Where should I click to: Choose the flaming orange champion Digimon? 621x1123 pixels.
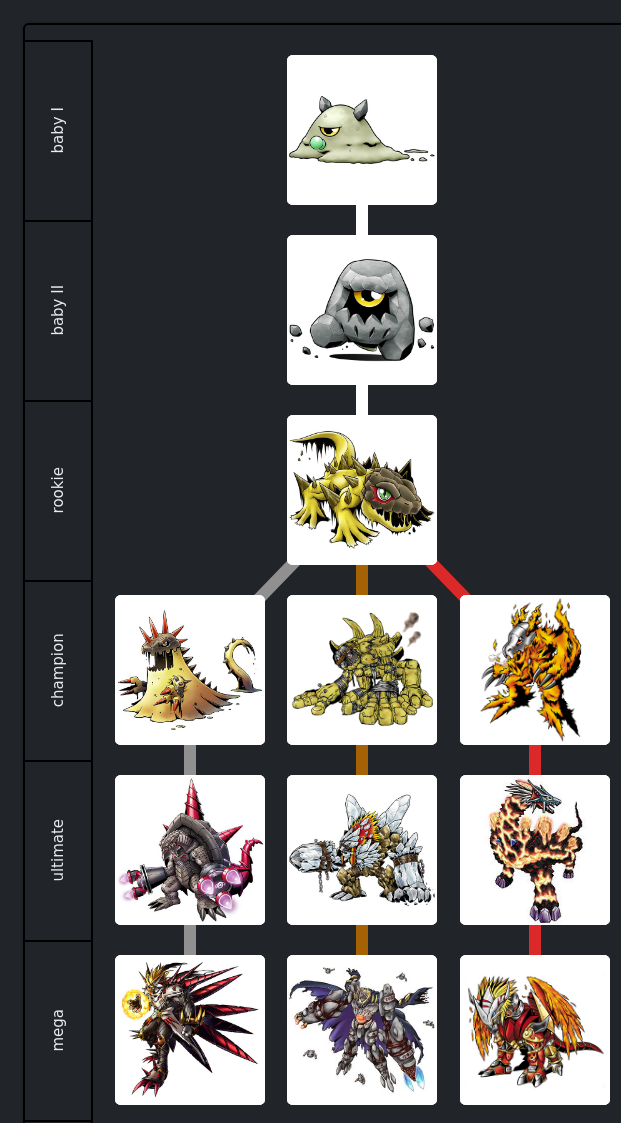[x=534, y=670]
